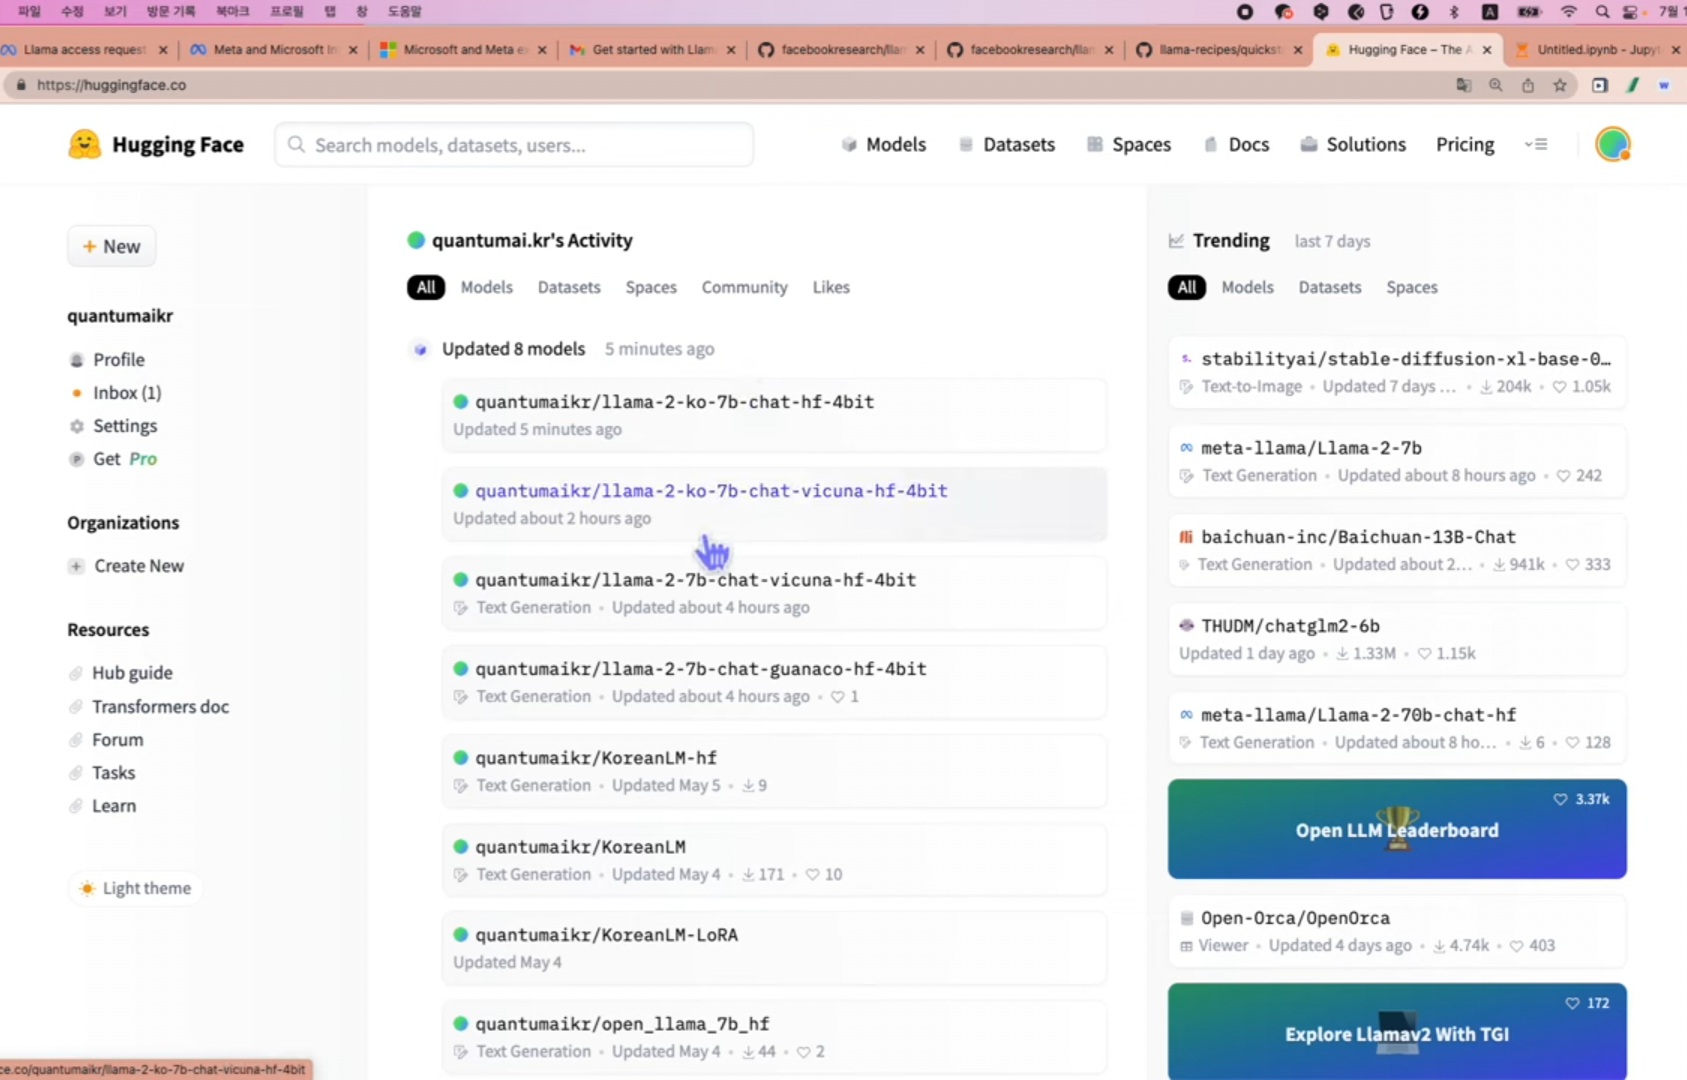
Task: Click the site lock icon next to the URL
Action: (21, 85)
